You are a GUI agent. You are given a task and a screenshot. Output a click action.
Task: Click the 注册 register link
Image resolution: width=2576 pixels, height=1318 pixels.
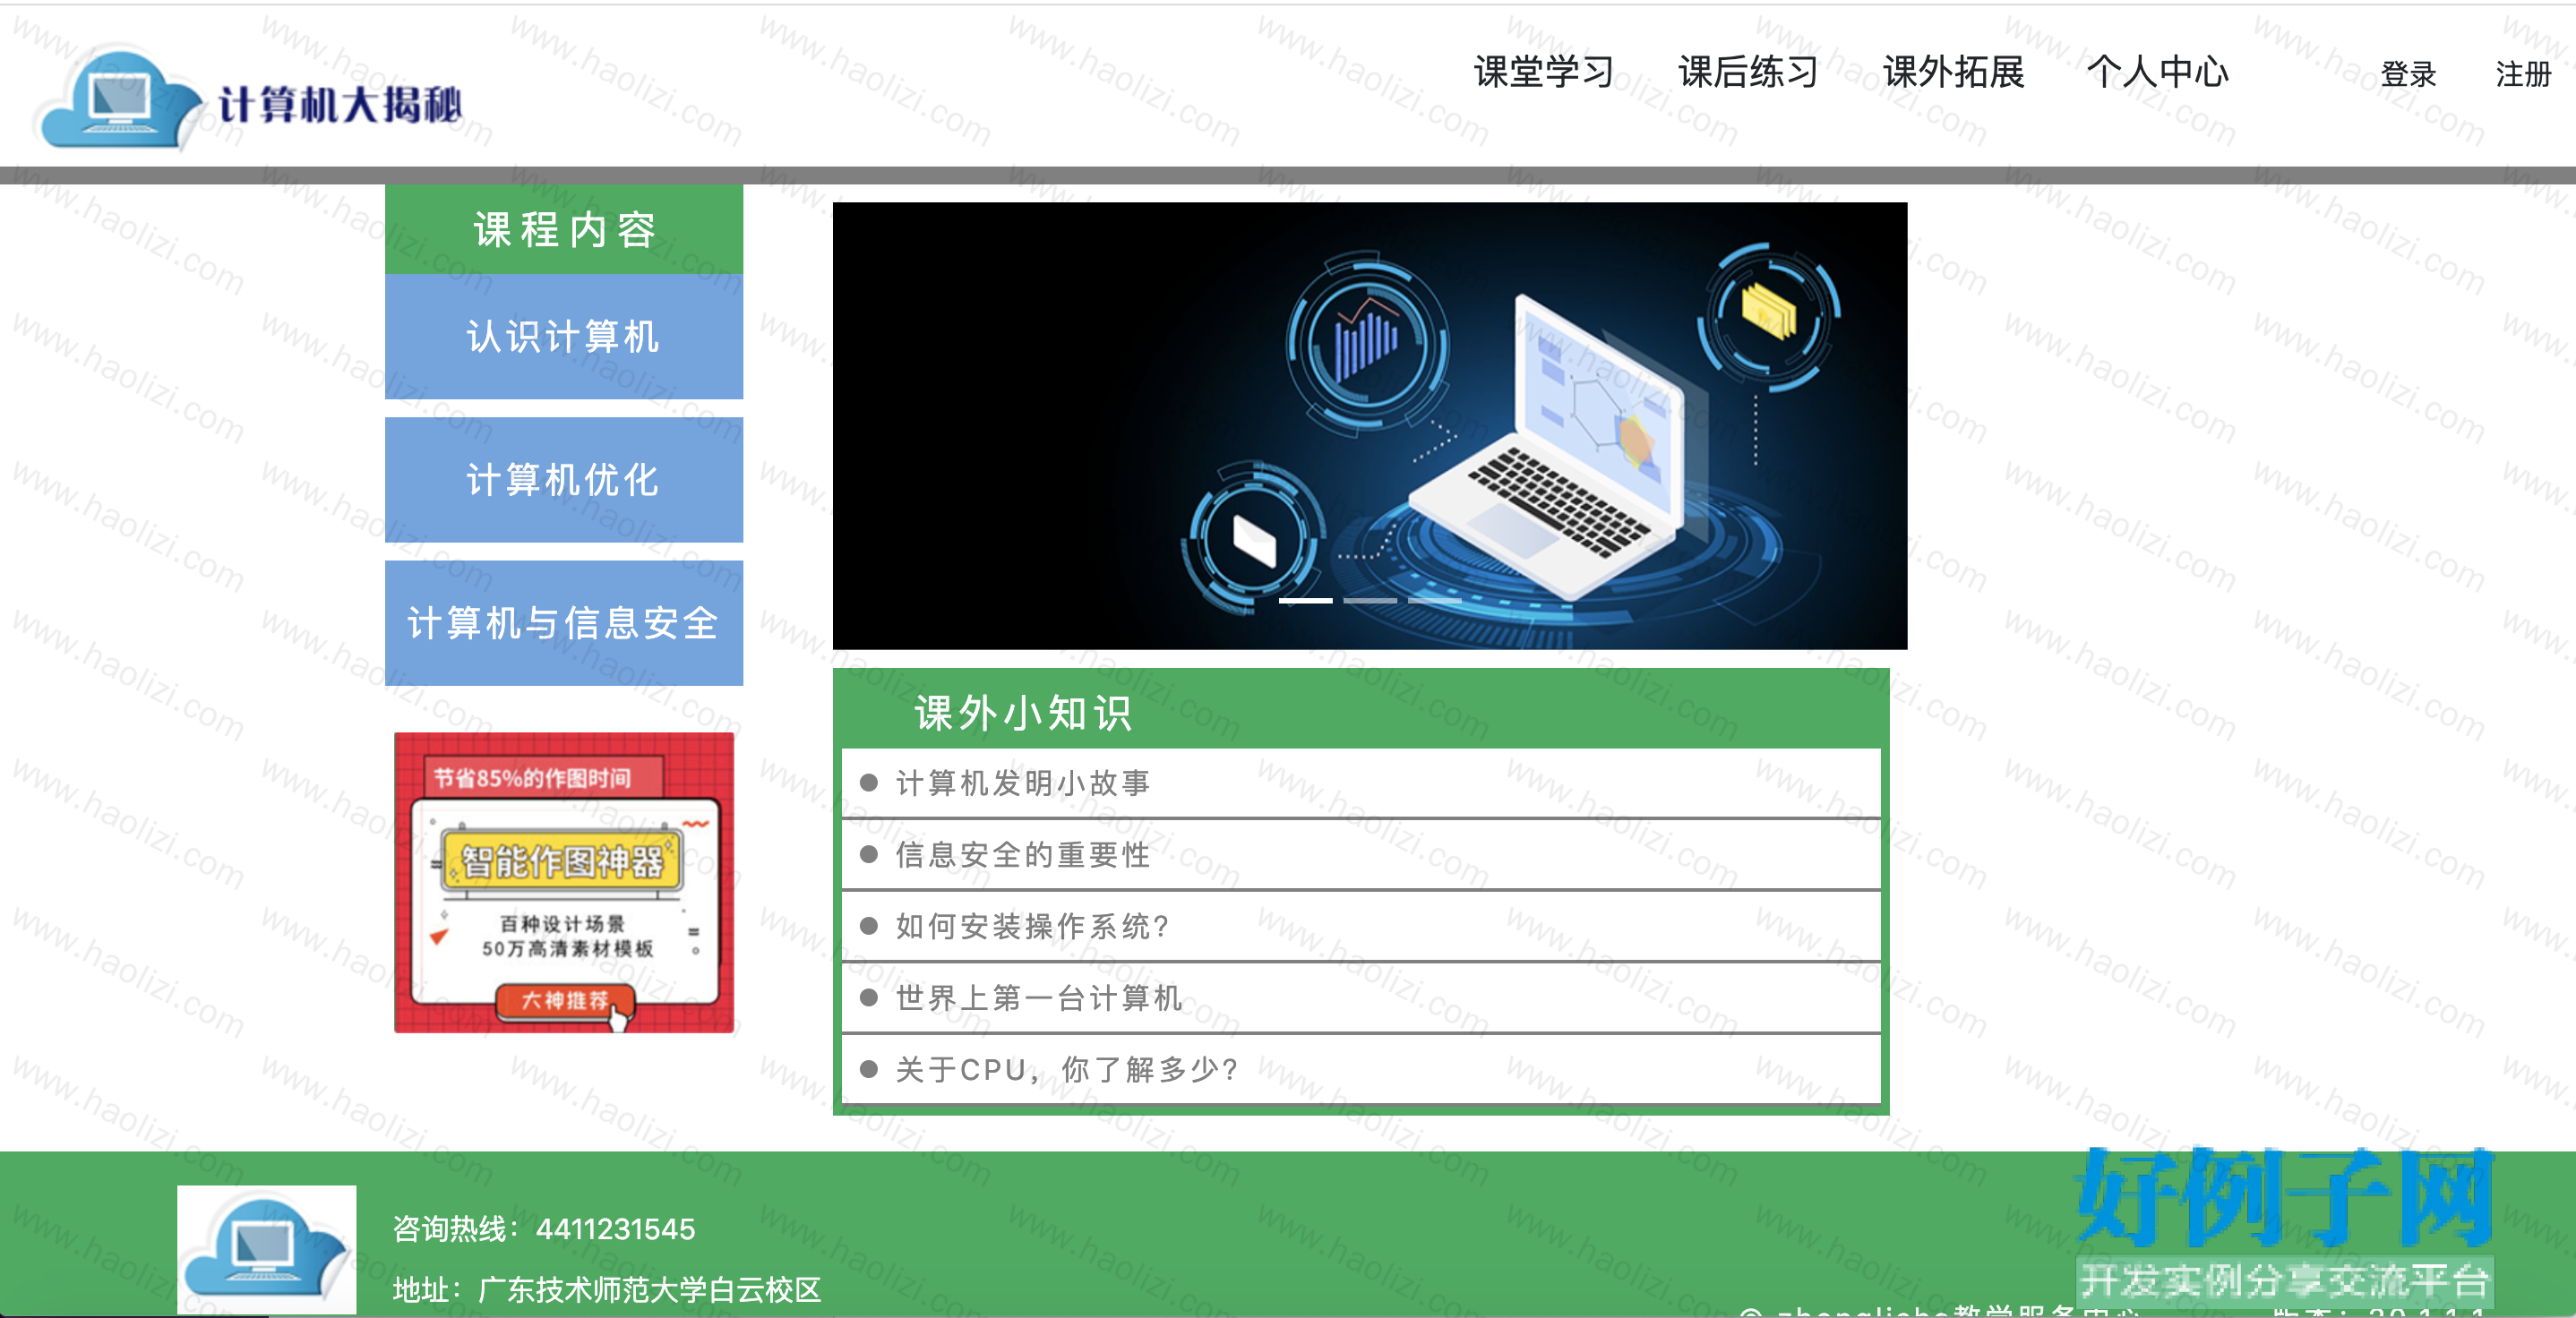[x=2523, y=74]
